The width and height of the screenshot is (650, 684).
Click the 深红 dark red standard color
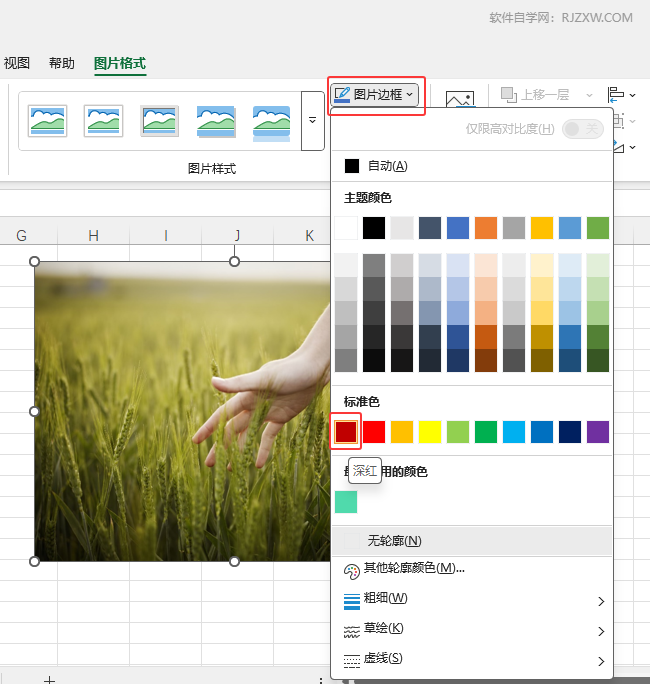pos(346,432)
